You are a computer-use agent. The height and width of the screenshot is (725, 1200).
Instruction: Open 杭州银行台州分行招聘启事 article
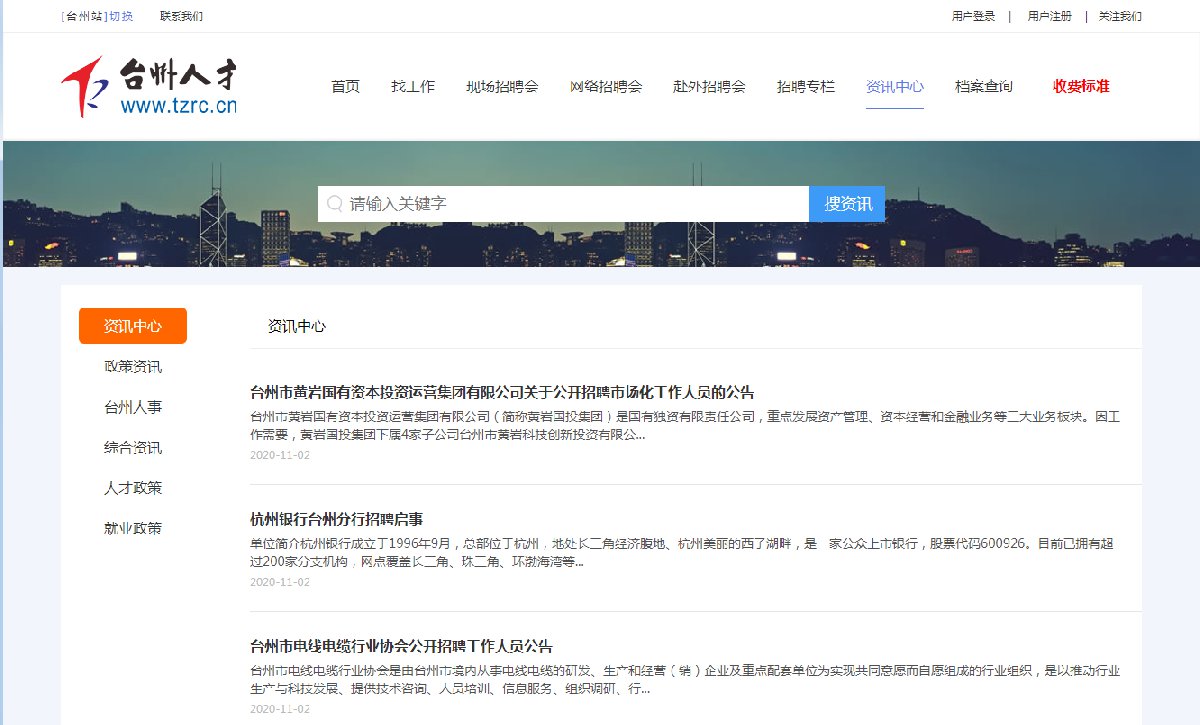[337, 519]
